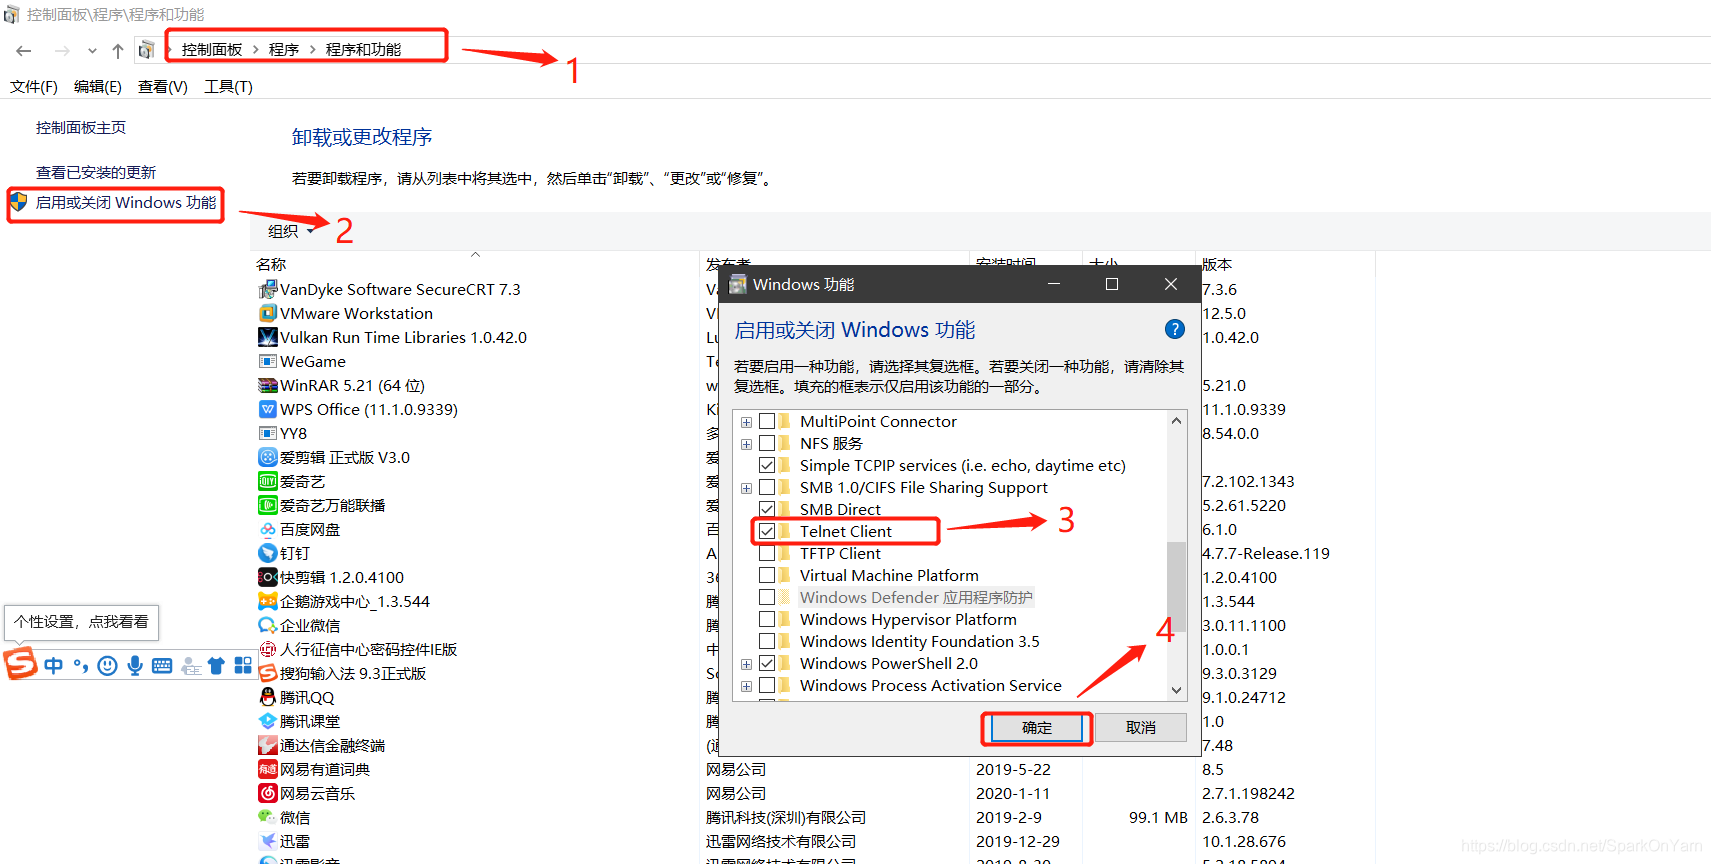Click 确定 in Windows 功能 dialog
1711x864 pixels.
coord(1037,728)
